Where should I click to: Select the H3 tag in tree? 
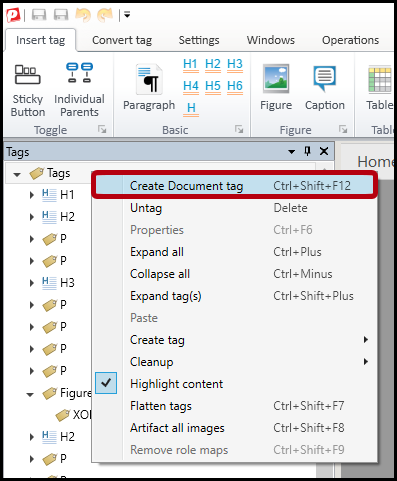[58, 283]
